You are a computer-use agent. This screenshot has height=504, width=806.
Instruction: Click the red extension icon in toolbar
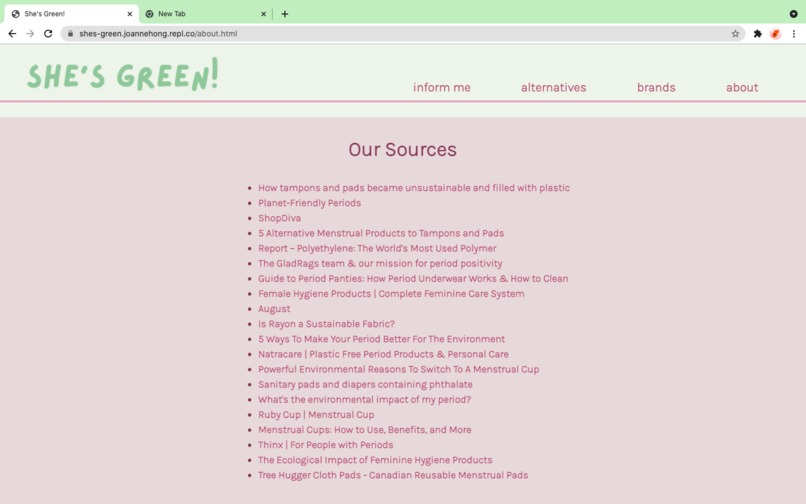tap(775, 33)
